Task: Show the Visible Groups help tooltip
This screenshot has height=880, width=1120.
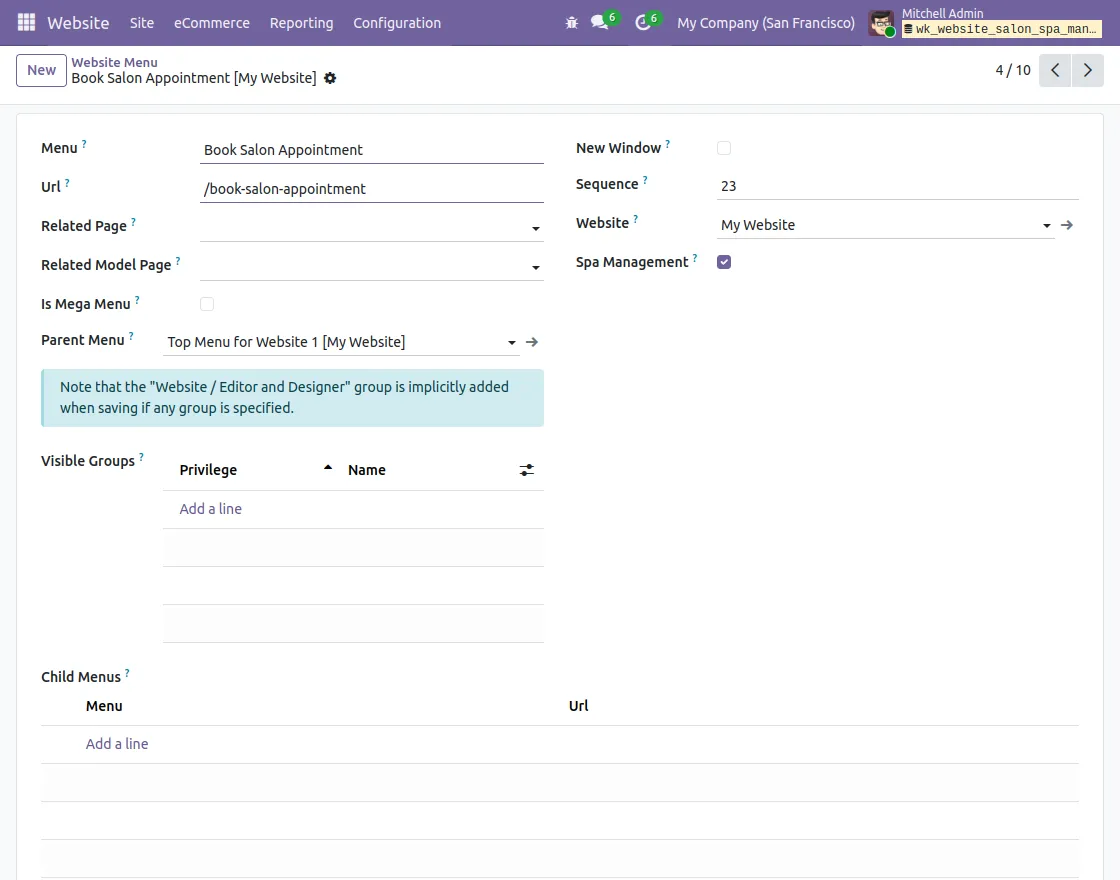Action: tap(141, 457)
